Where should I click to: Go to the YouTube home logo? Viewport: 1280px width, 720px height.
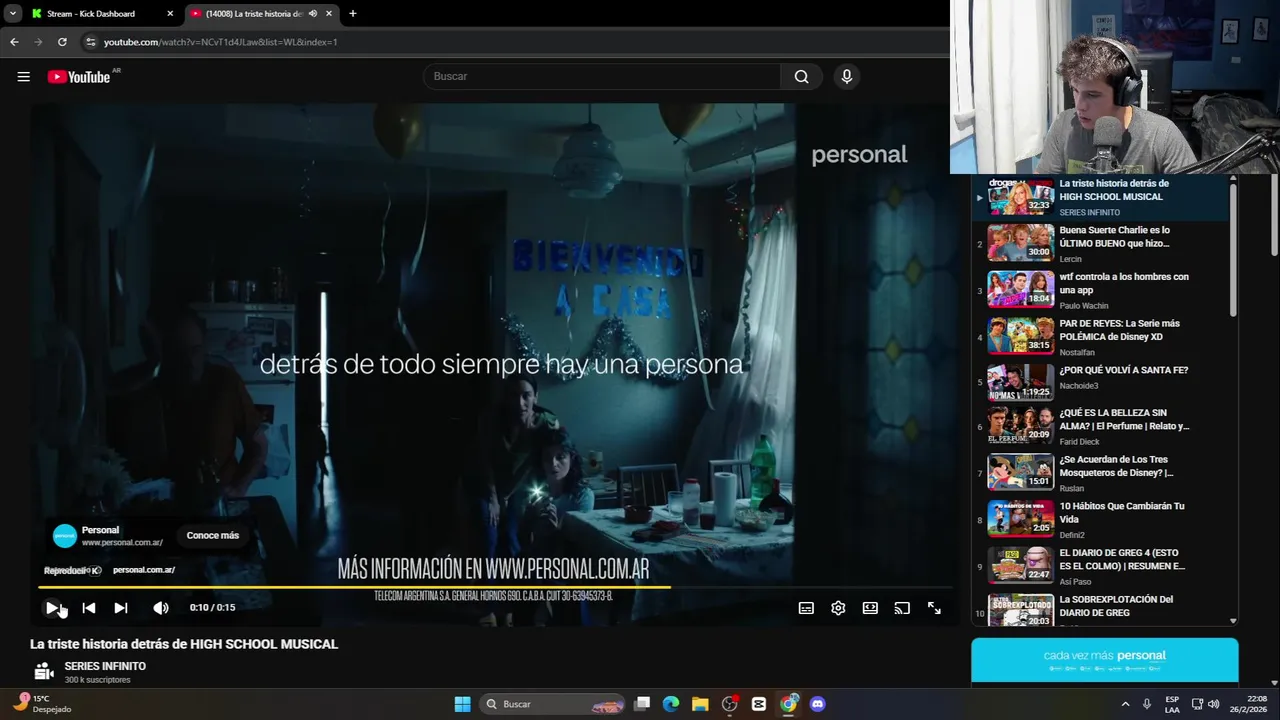pyautogui.click(x=79, y=77)
